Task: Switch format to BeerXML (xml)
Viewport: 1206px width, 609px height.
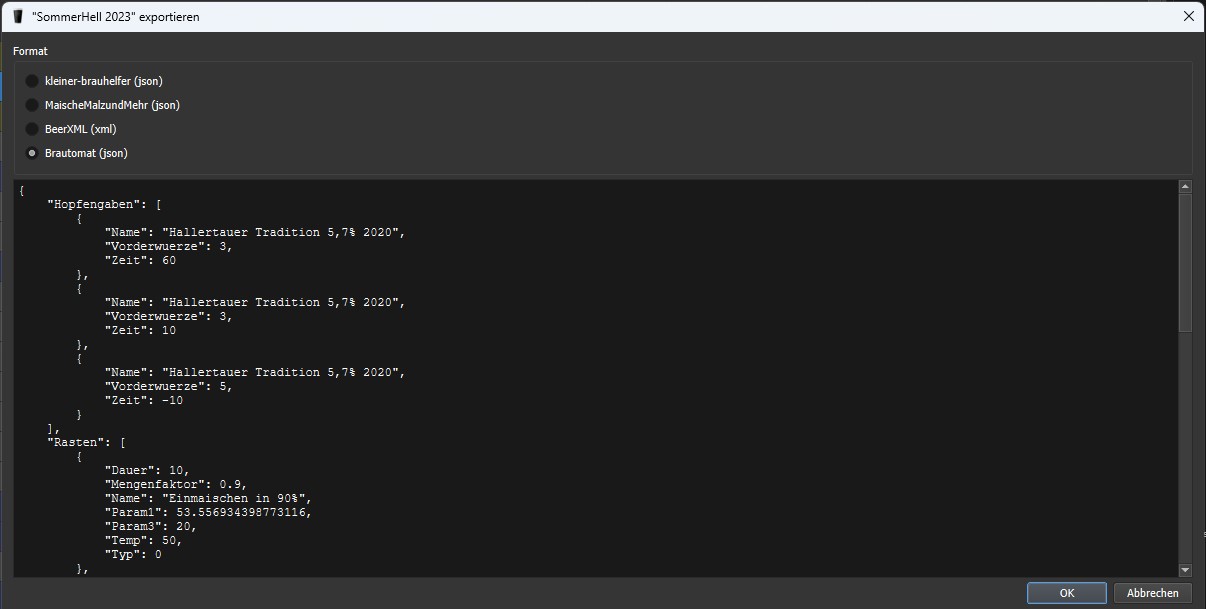Action: pos(33,129)
